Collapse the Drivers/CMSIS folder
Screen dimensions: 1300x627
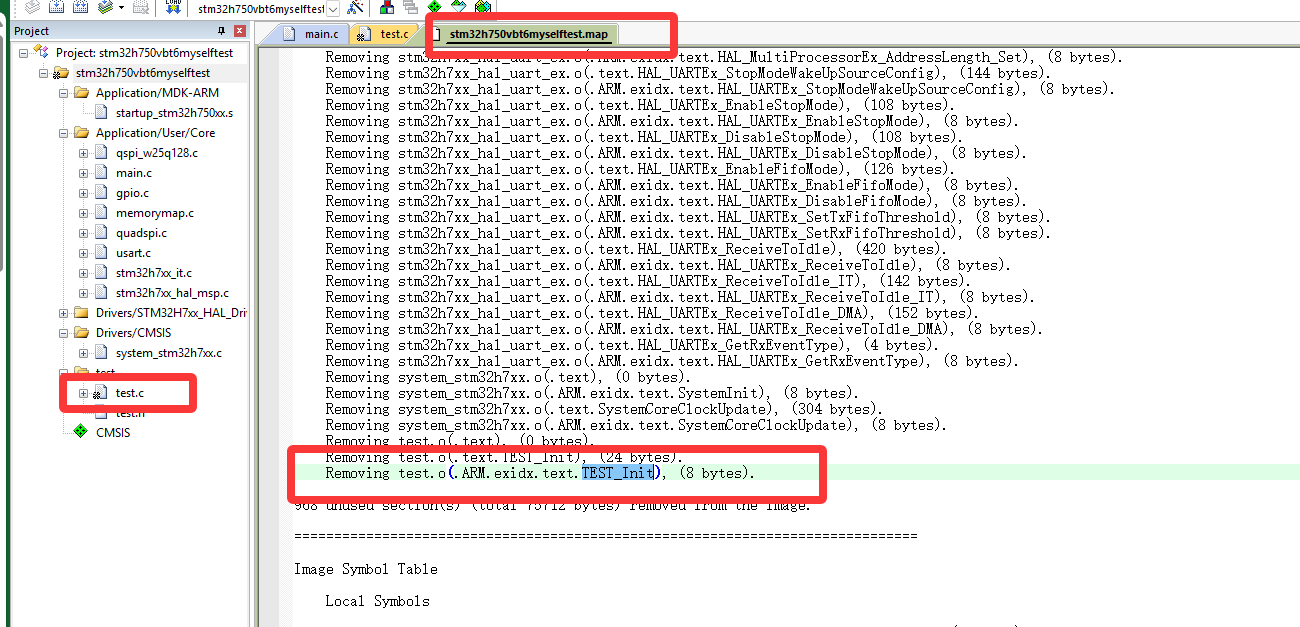[63, 333]
